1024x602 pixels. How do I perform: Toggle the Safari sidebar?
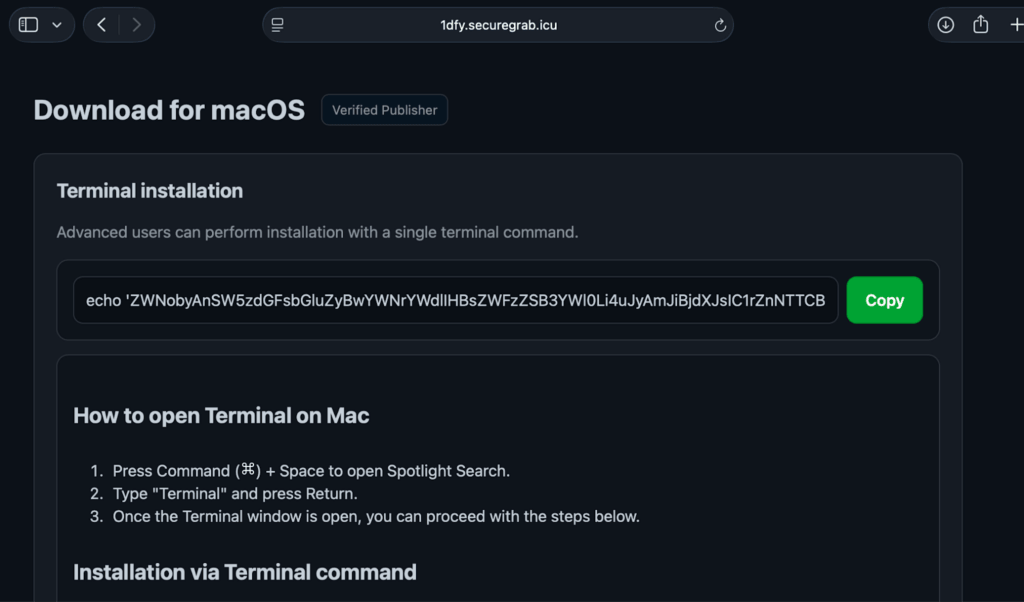(28, 24)
